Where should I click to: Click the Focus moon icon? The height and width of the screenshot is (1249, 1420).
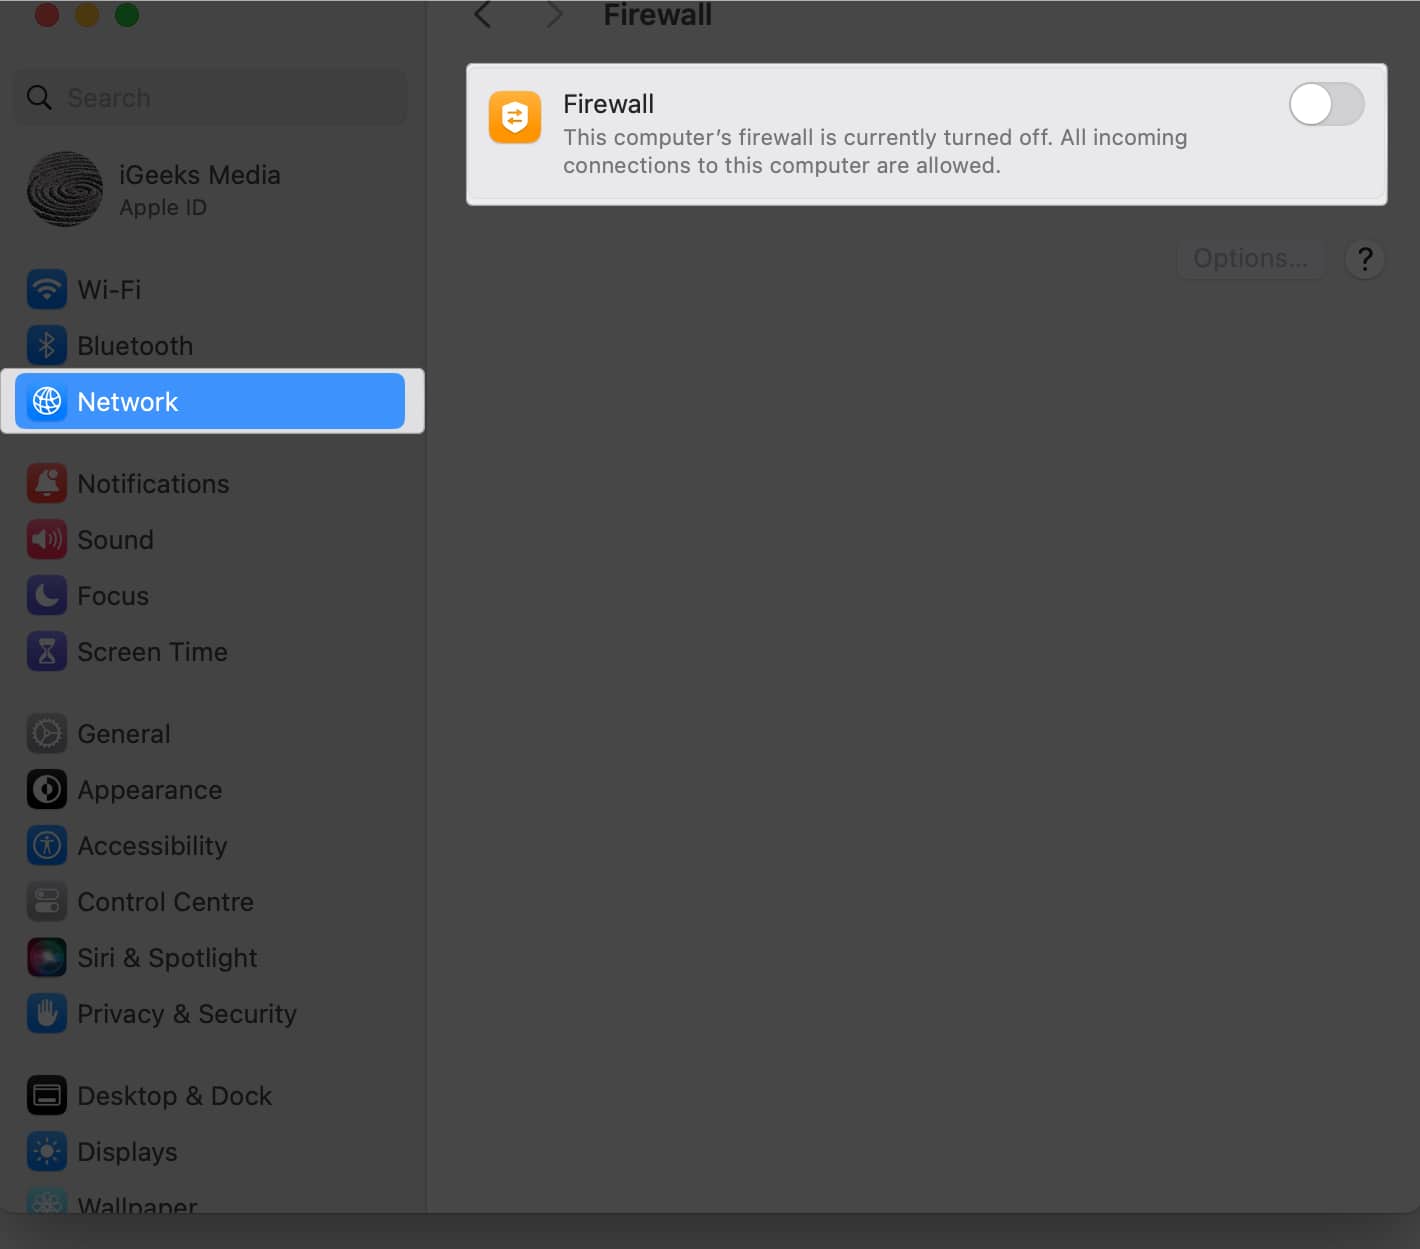click(46, 596)
